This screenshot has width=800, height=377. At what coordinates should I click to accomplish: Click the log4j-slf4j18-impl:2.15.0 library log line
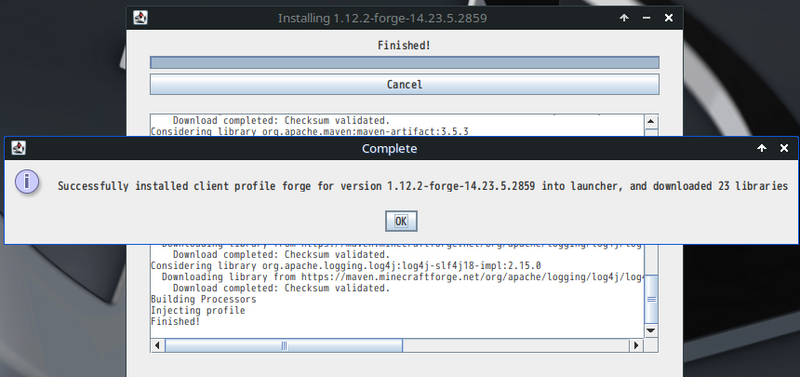pos(346,265)
